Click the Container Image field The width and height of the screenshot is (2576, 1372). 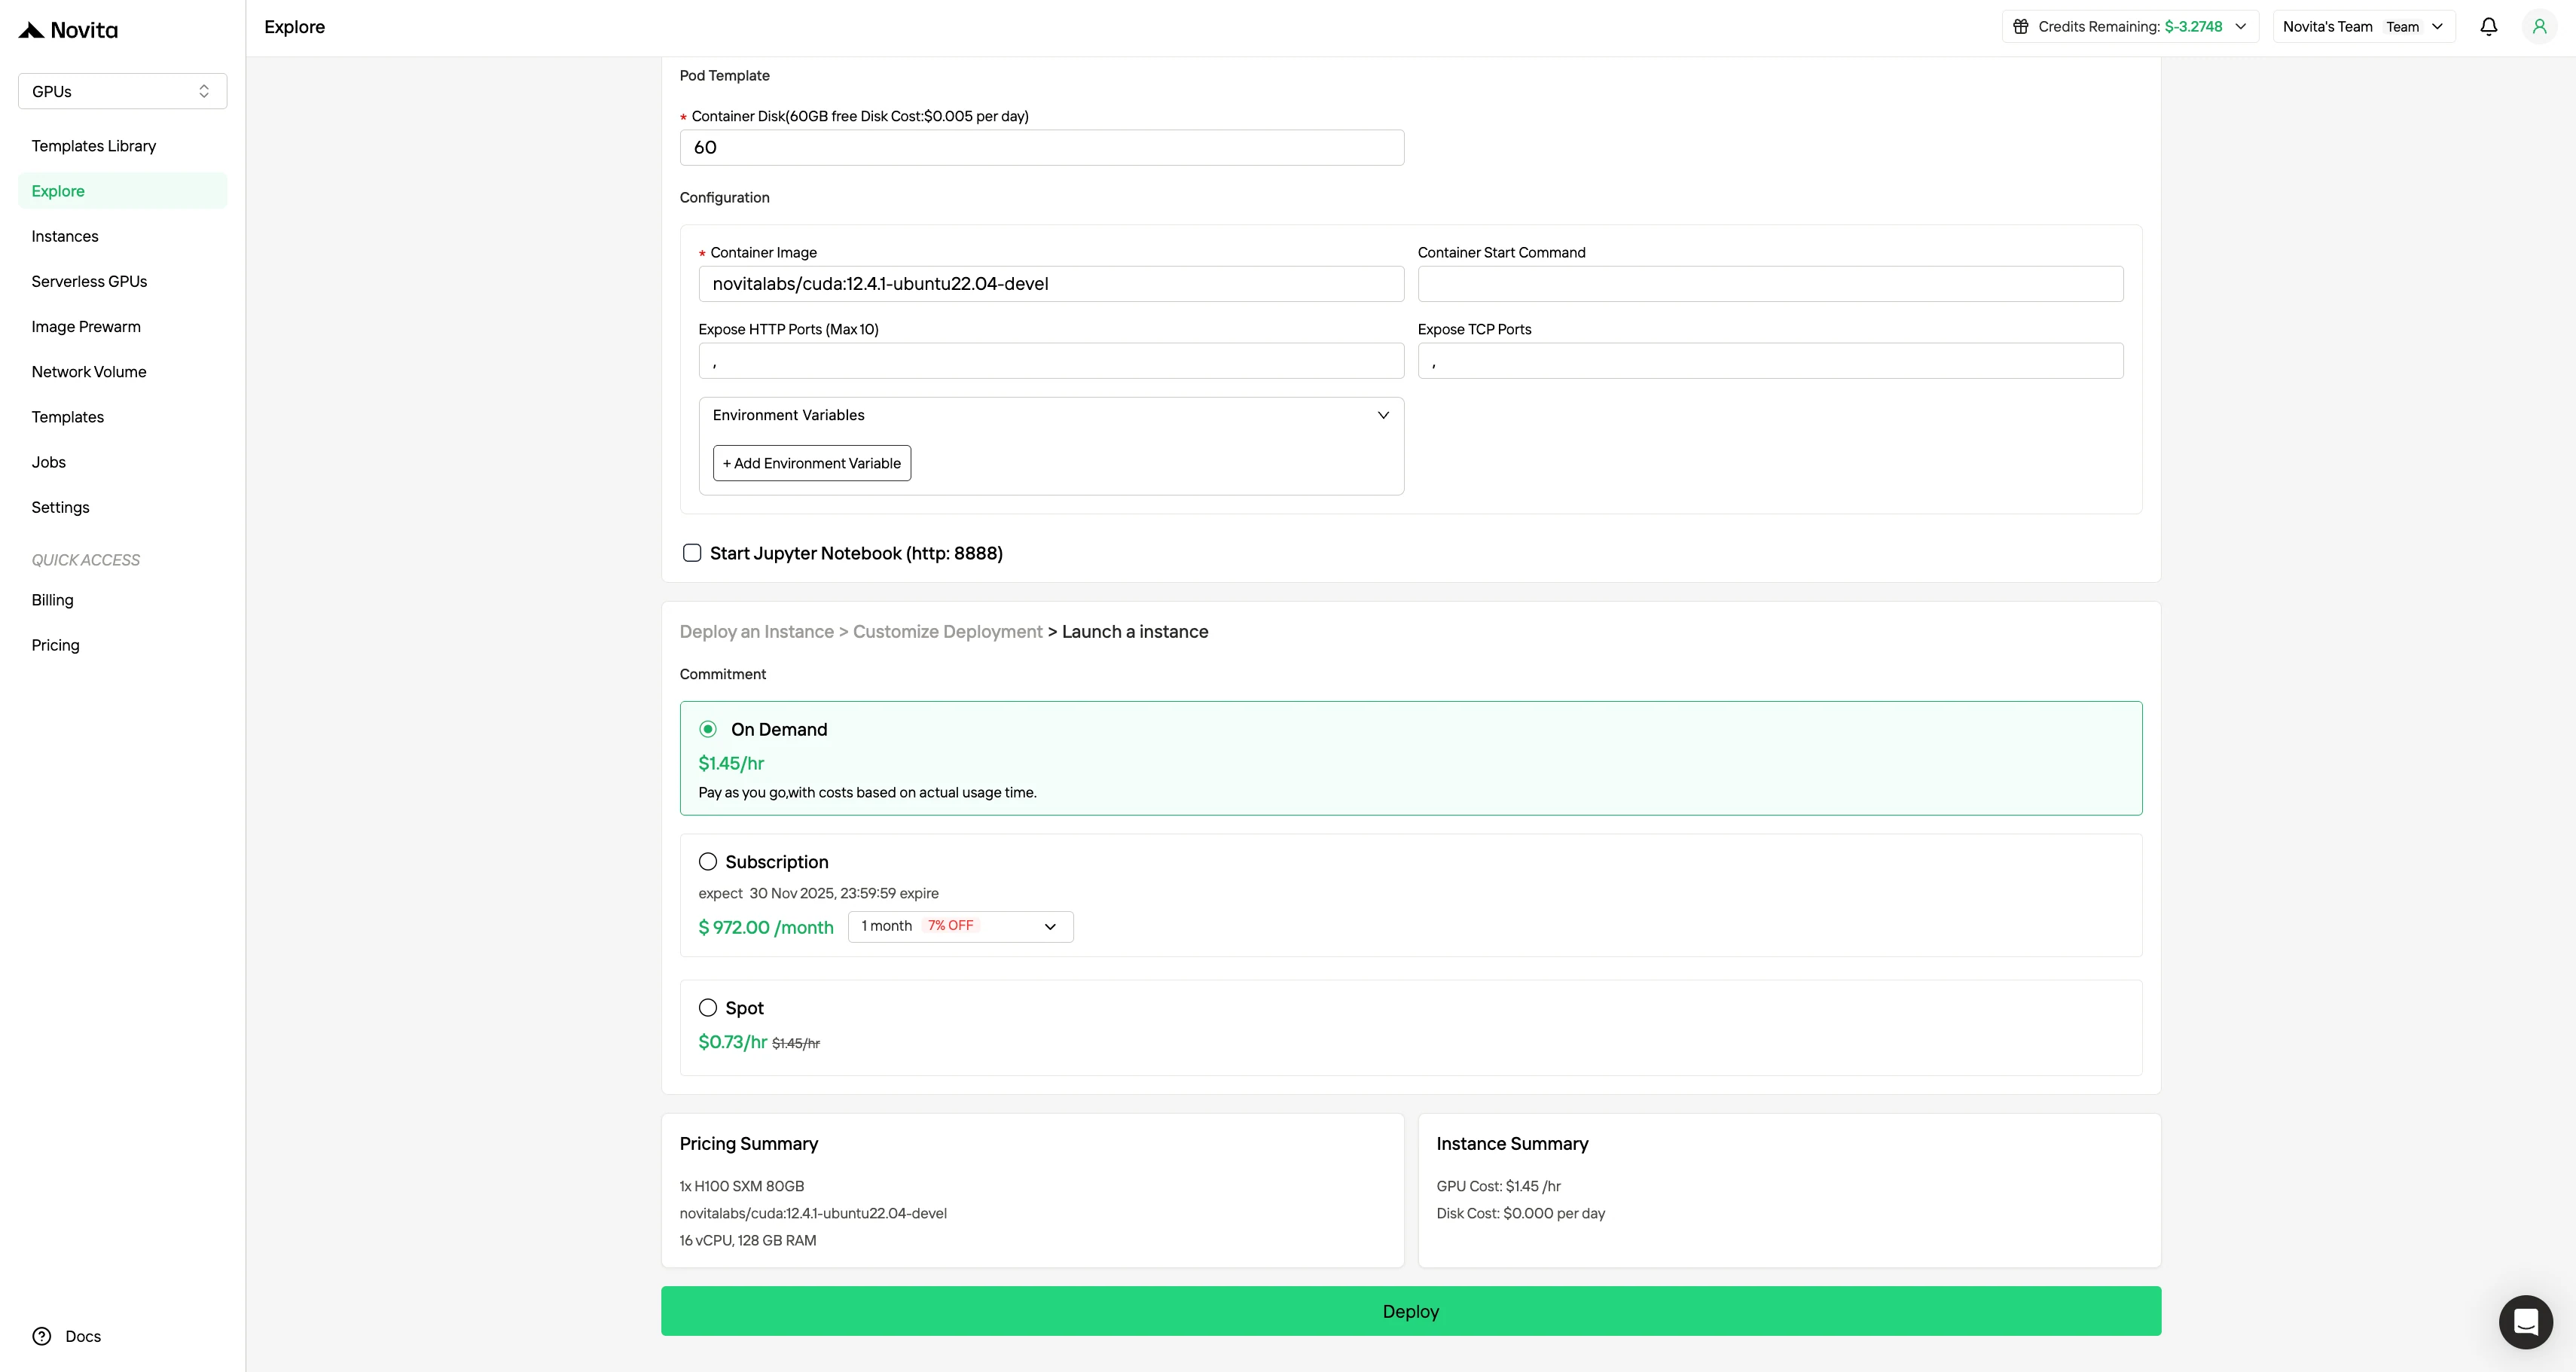1050,284
